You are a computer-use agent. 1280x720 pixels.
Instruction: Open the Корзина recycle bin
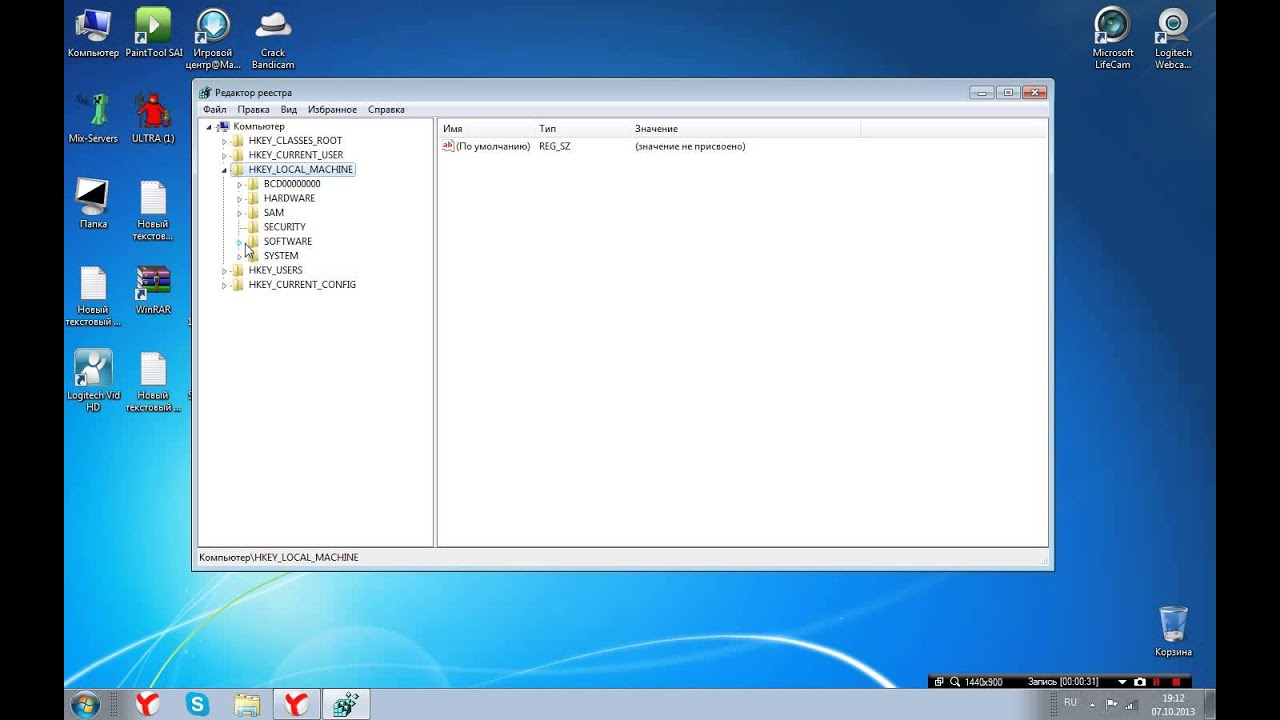pyautogui.click(x=1173, y=631)
